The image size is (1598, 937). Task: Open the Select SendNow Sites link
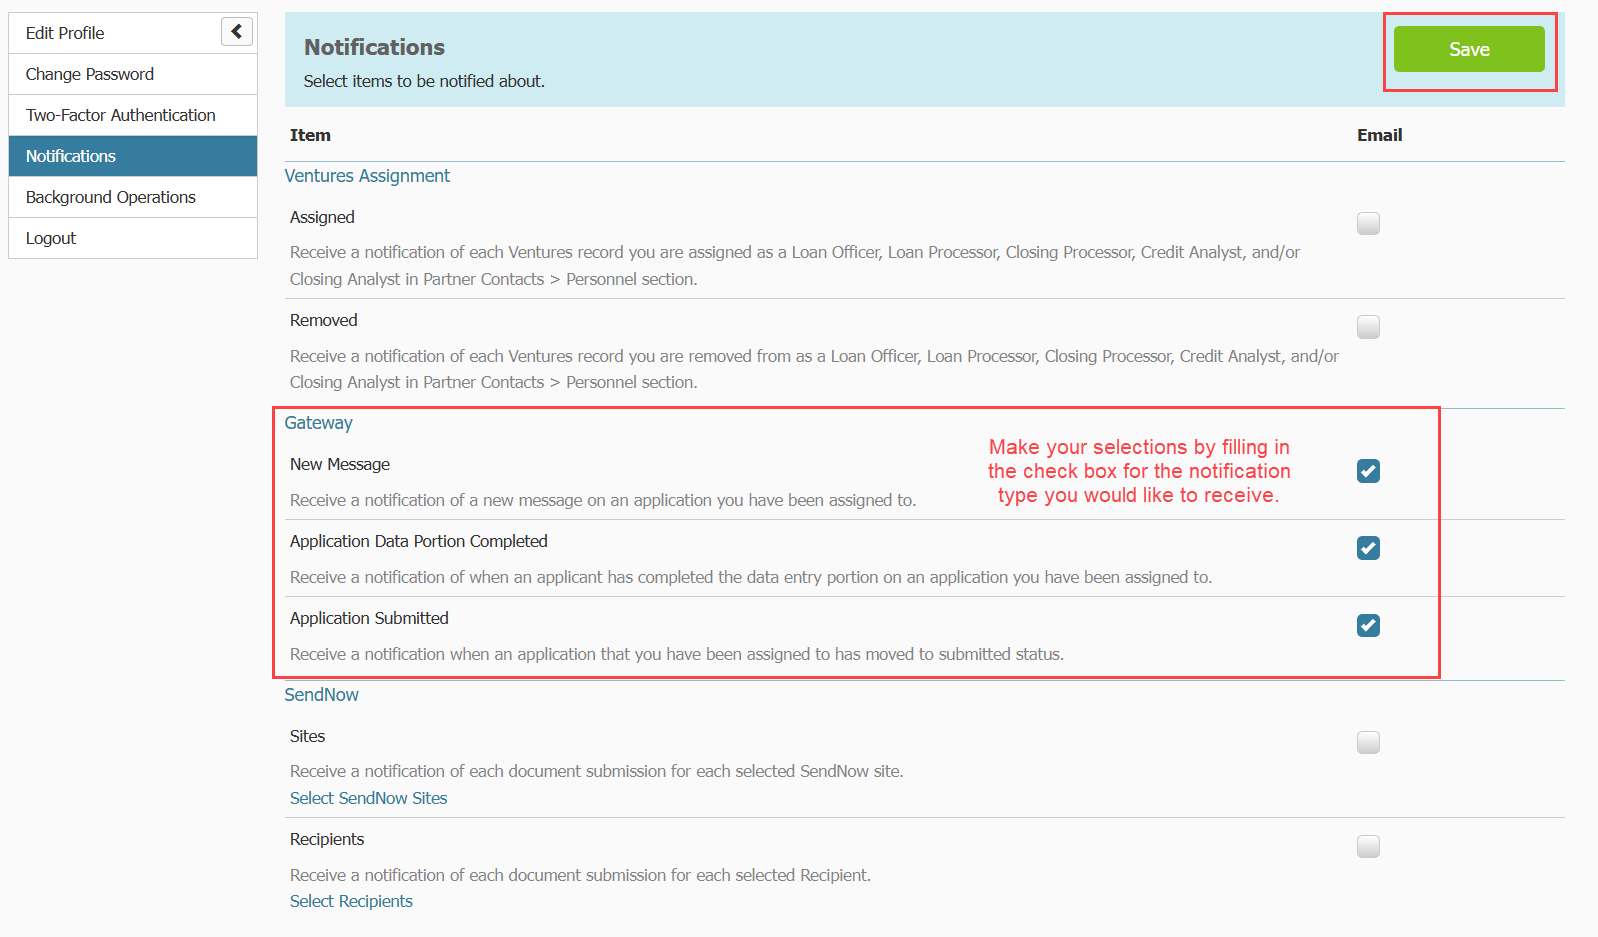click(x=368, y=798)
